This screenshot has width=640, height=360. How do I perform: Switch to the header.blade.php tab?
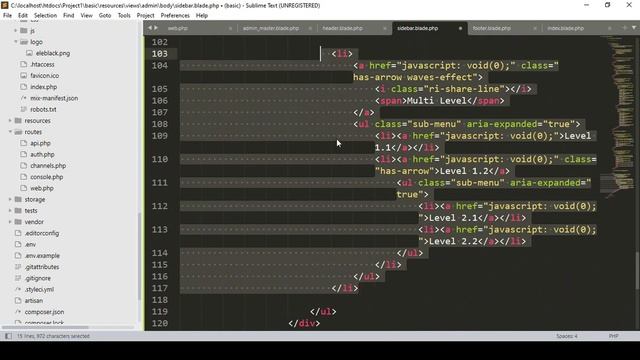[342, 28]
